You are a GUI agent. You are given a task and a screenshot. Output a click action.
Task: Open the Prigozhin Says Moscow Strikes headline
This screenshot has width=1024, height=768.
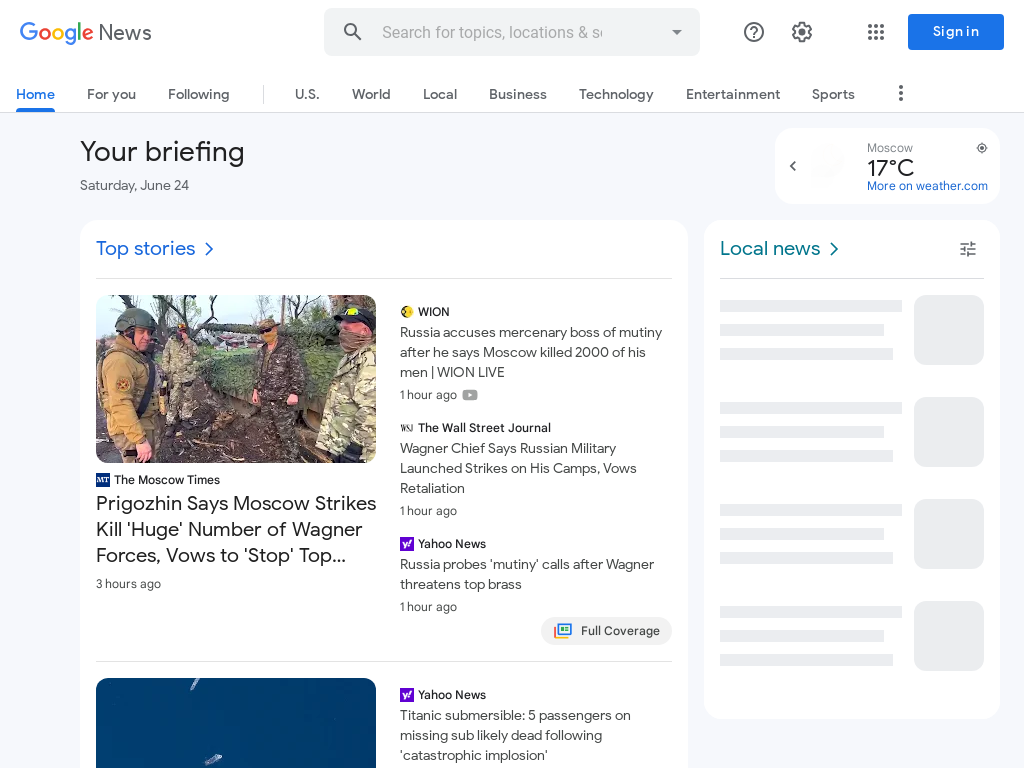click(x=236, y=529)
